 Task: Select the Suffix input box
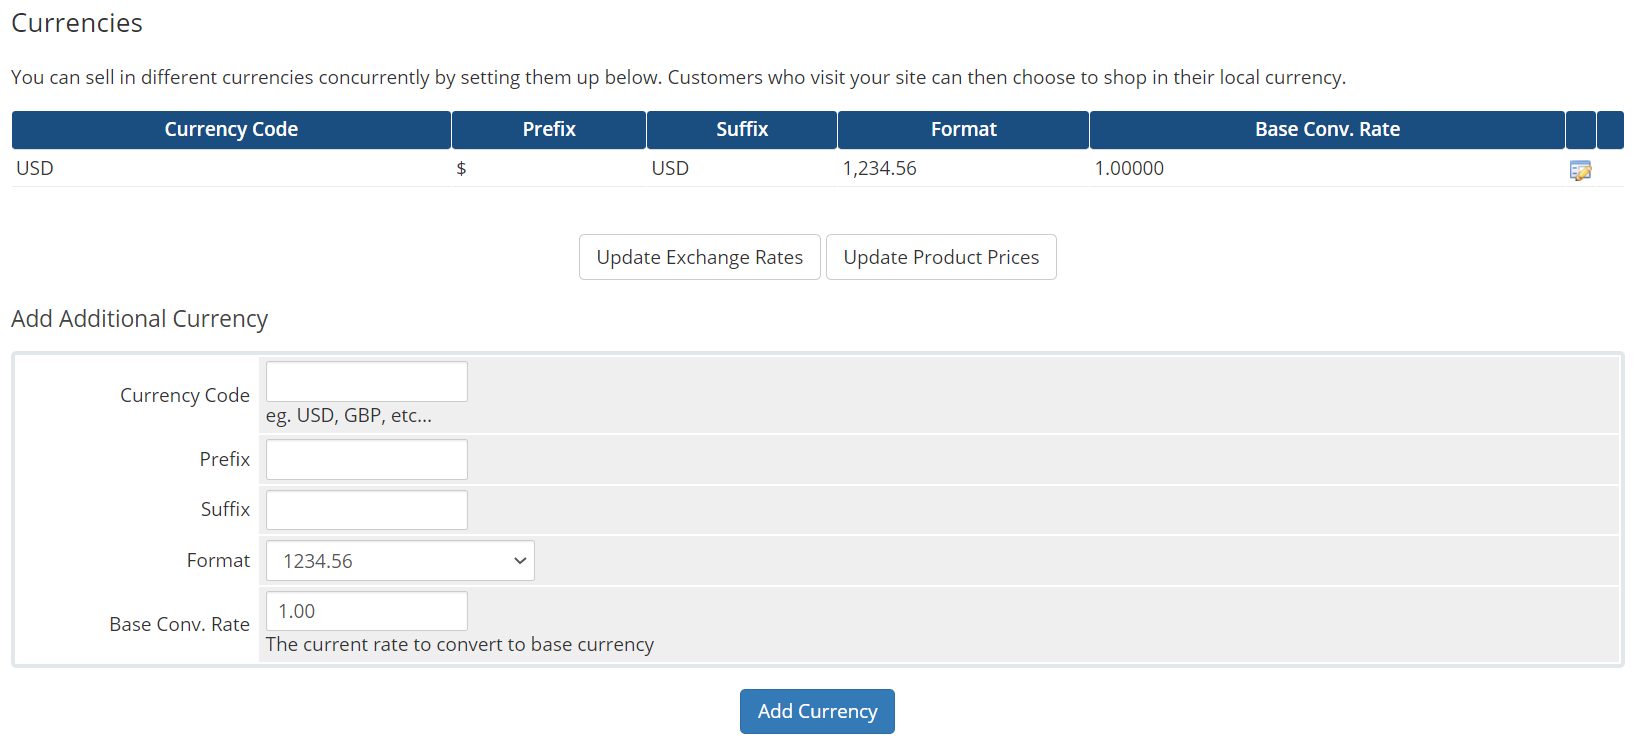click(x=367, y=510)
